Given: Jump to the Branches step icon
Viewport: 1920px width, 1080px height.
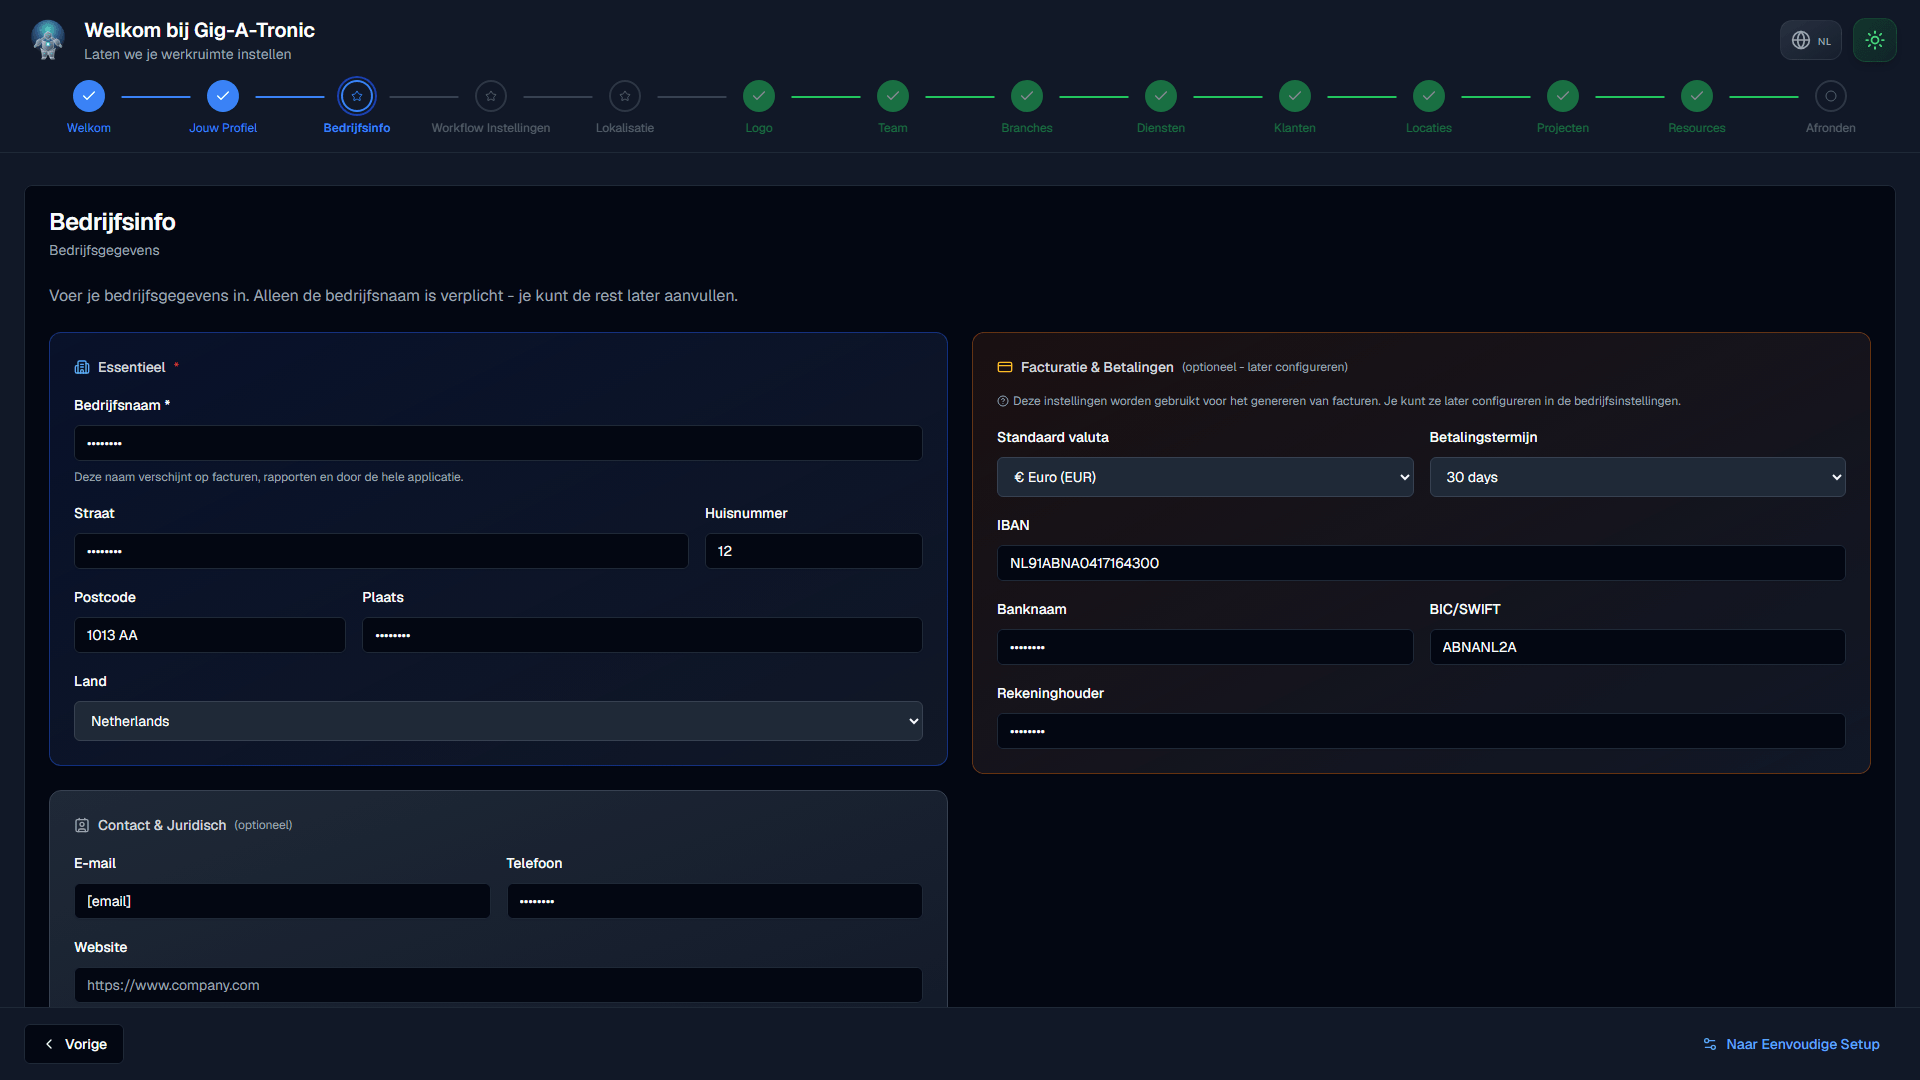Looking at the screenshot, I should 1027,96.
